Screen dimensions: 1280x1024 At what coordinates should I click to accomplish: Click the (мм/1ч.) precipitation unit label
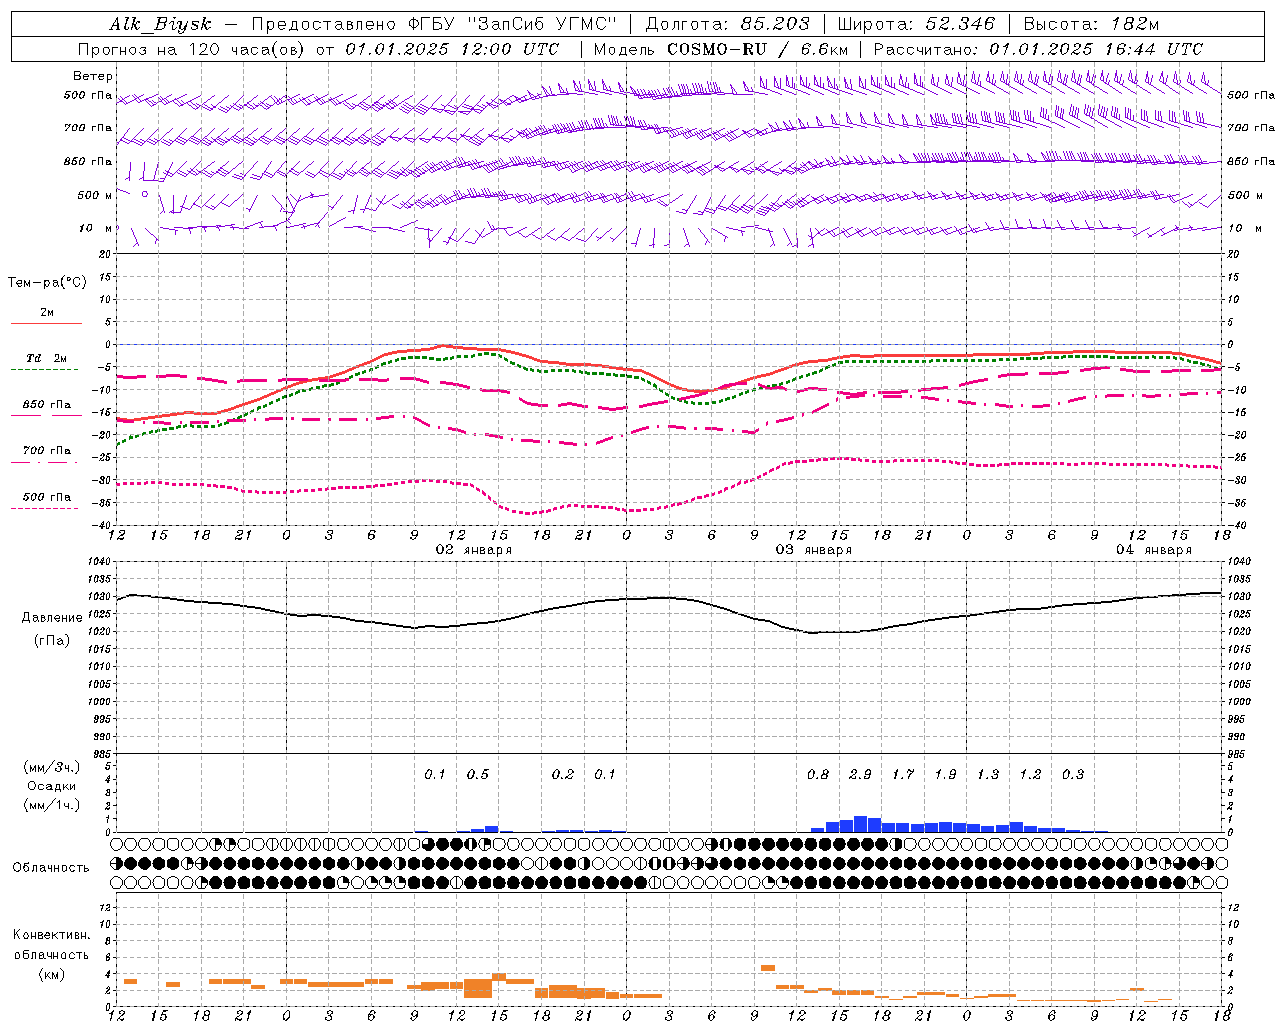click(x=52, y=805)
